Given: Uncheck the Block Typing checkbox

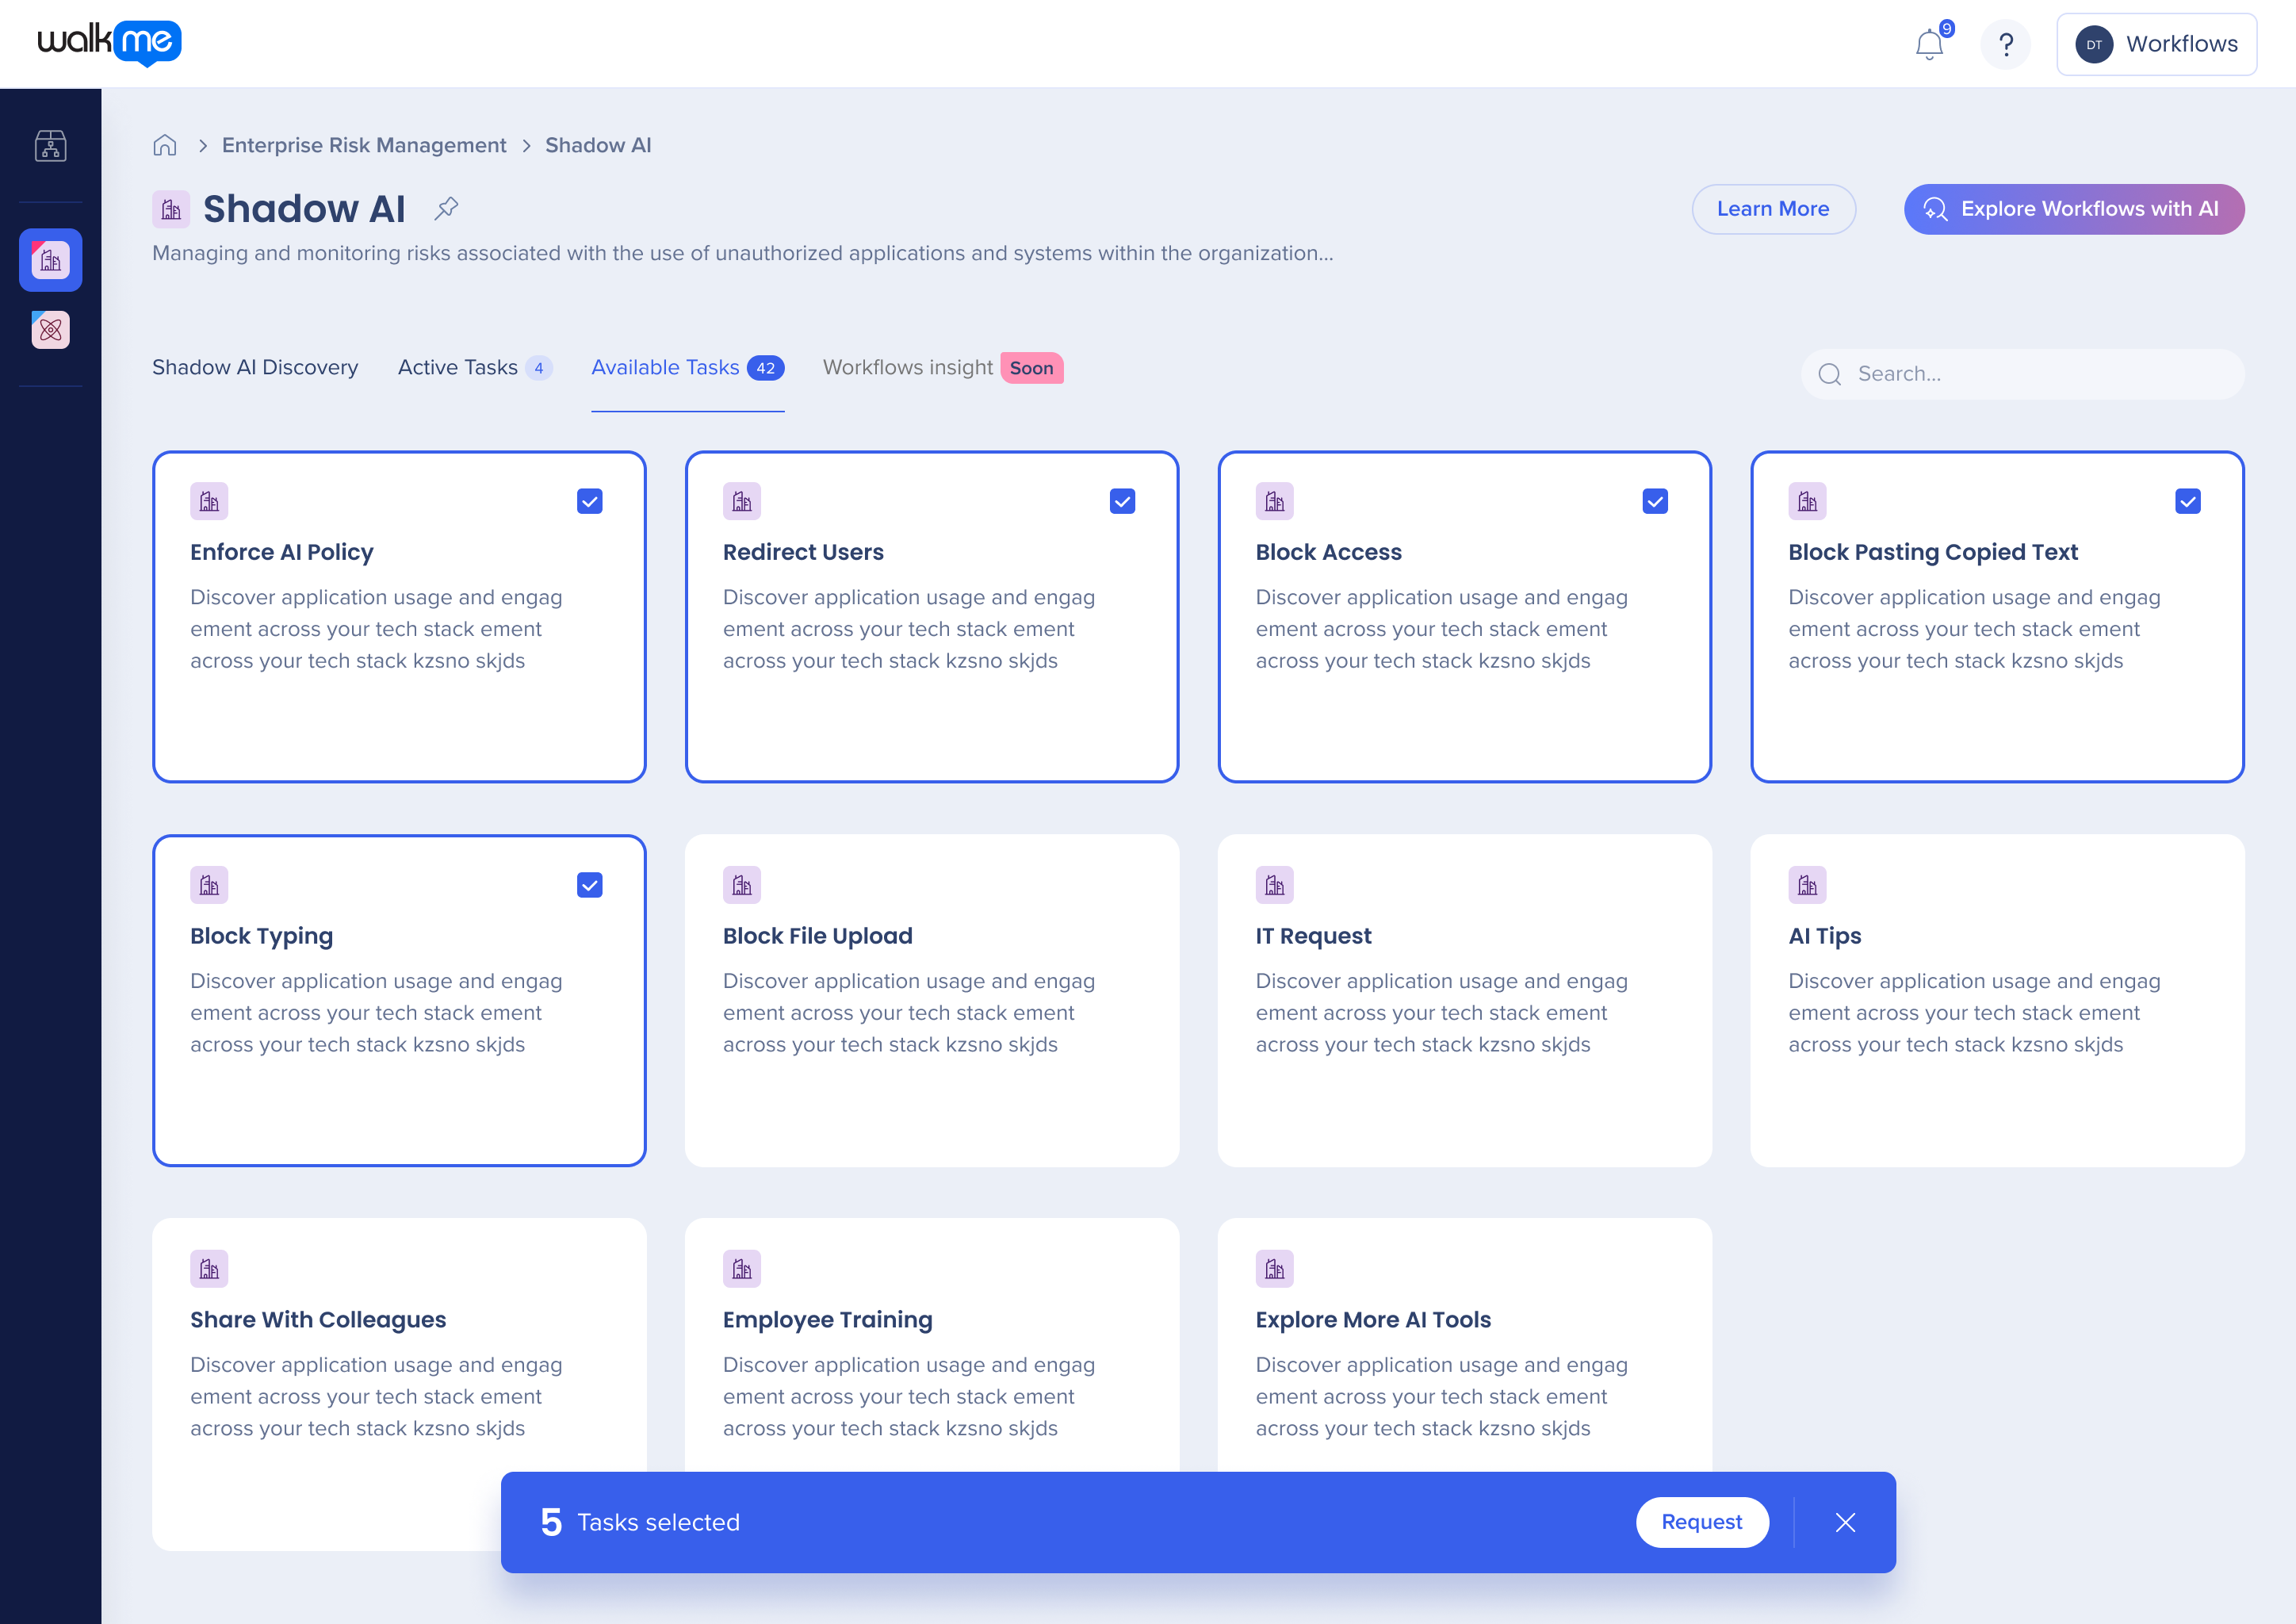Looking at the screenshot, I should tap(590, 885).
